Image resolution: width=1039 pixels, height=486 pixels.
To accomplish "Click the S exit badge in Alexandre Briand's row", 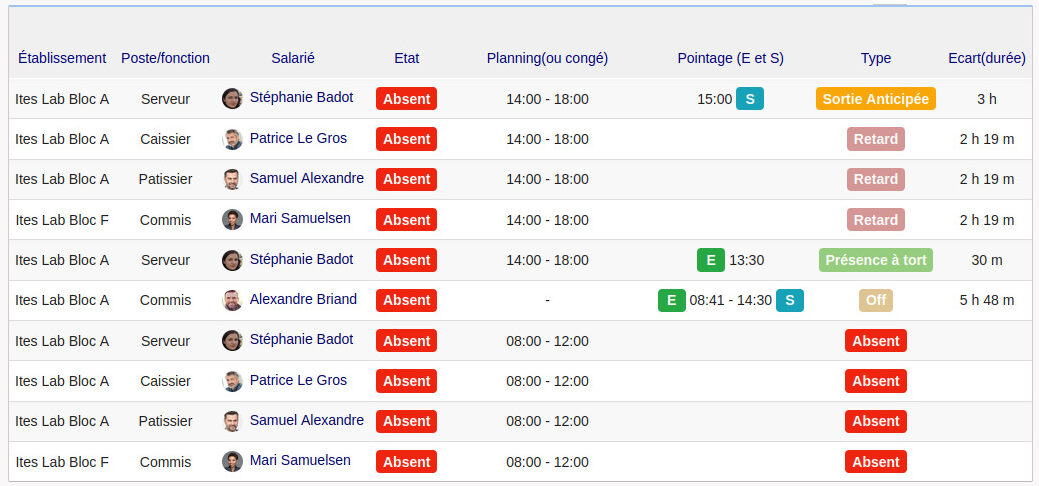I will coord(789,300).
